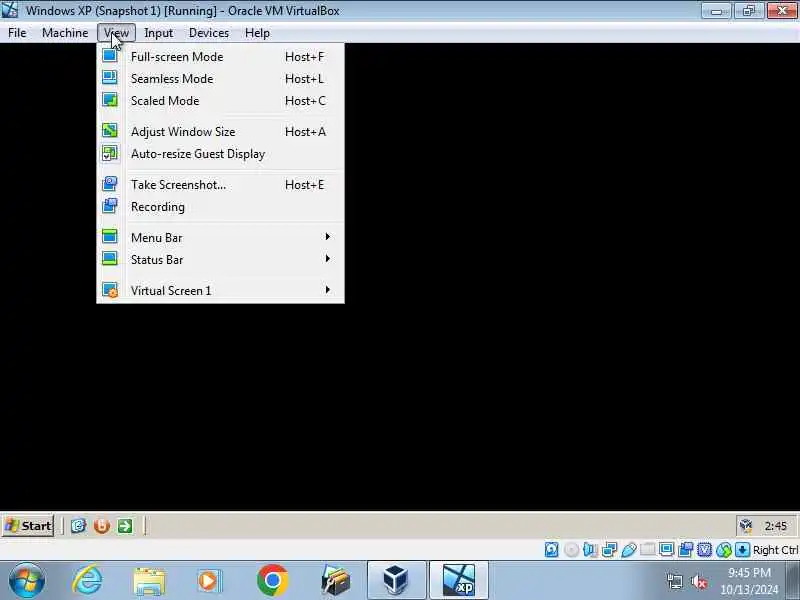Open Google Chrome on taskbar
This screenshot has height=600, width=800.
272,581
